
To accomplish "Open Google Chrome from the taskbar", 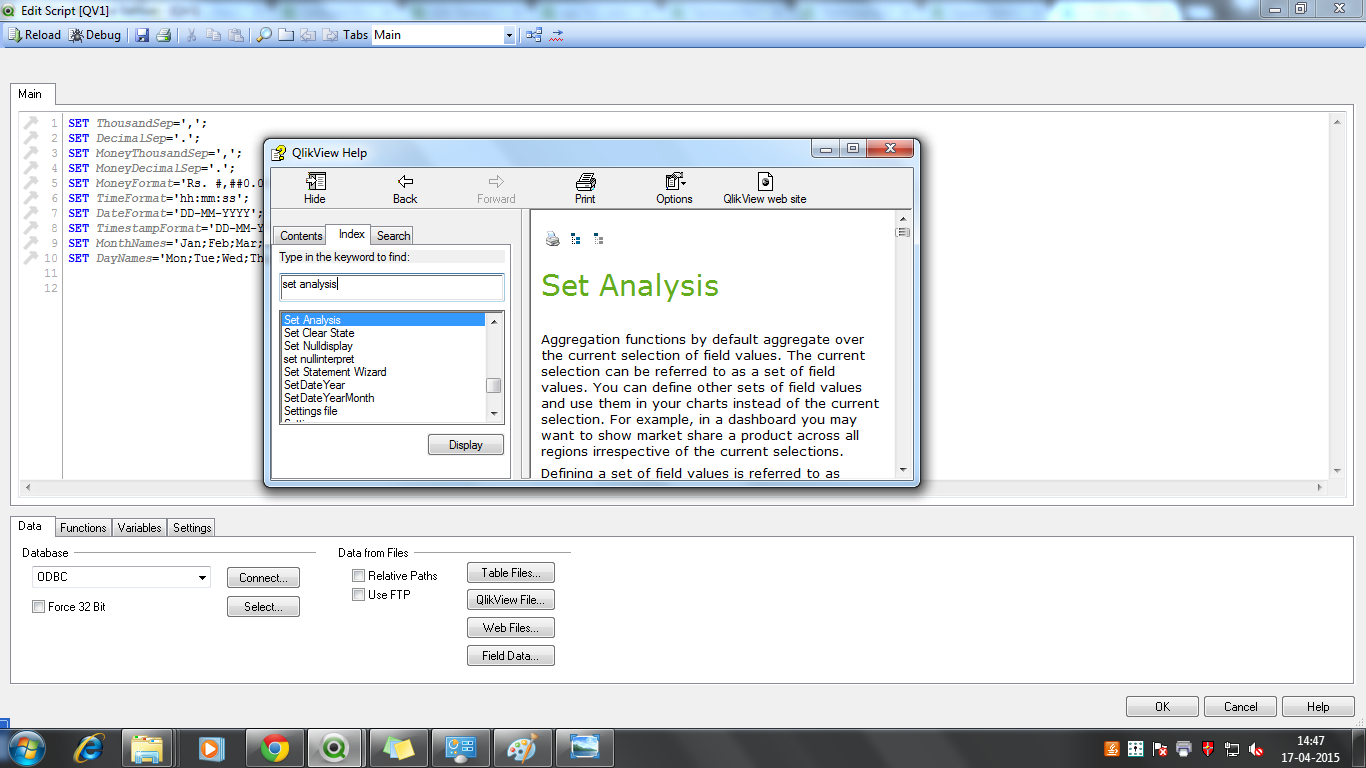I will [x=275, y=748].
